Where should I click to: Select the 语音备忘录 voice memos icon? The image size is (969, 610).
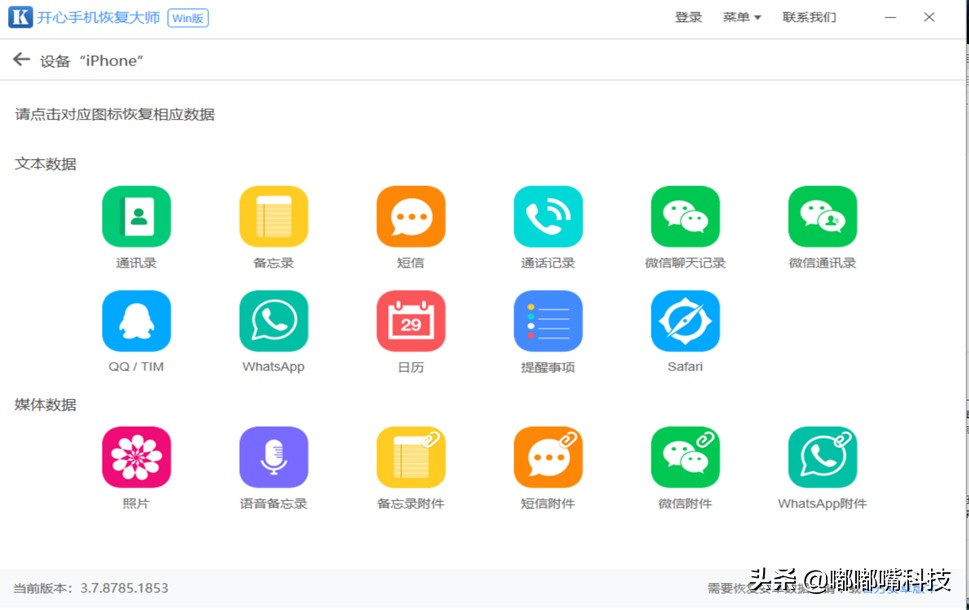click(x=273, y=456)
